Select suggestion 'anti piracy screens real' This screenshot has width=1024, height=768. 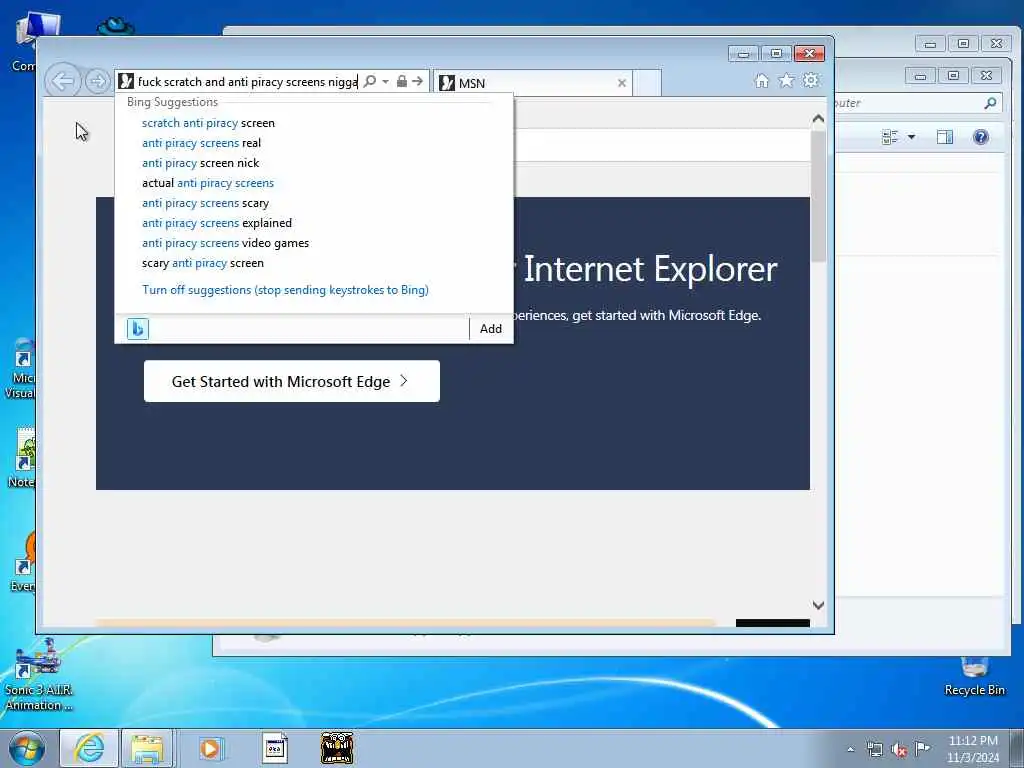point(201,143)
